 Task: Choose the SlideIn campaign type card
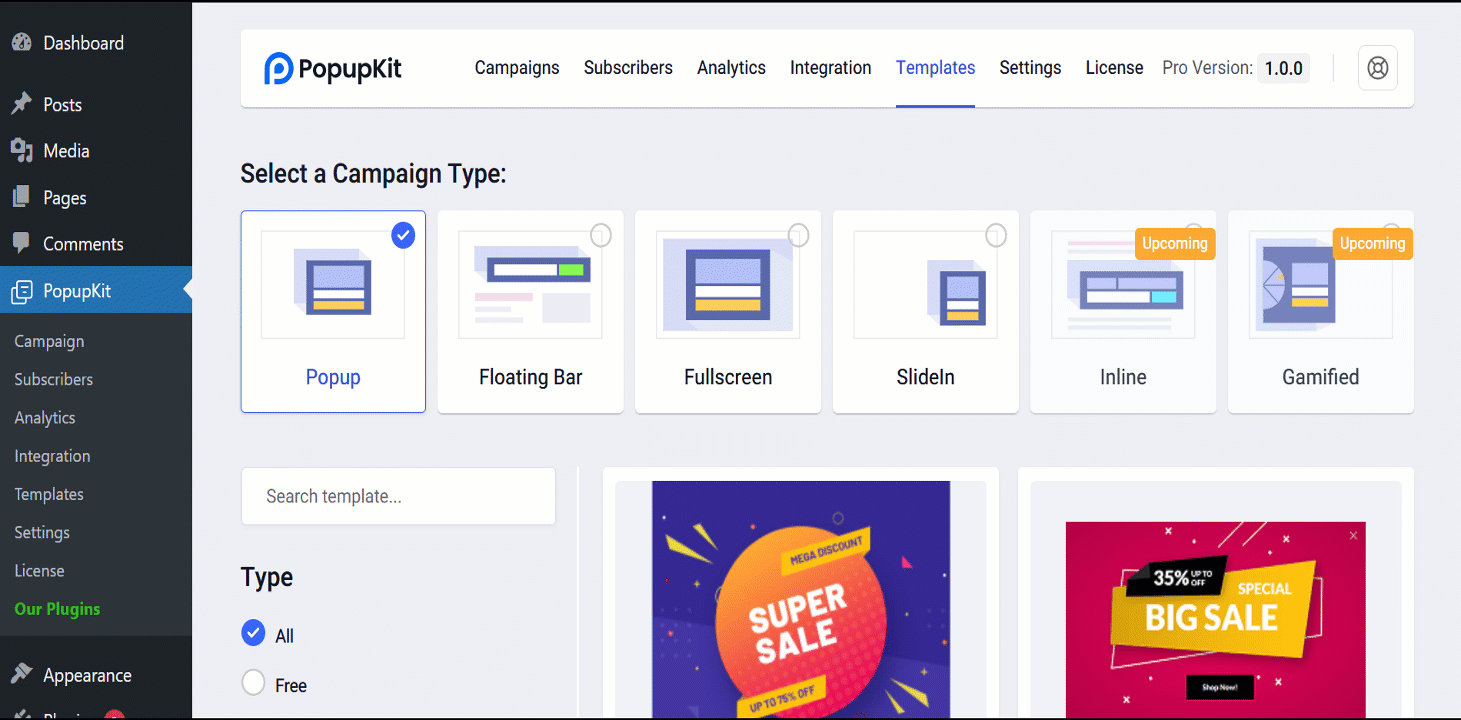tap(925, 311)
